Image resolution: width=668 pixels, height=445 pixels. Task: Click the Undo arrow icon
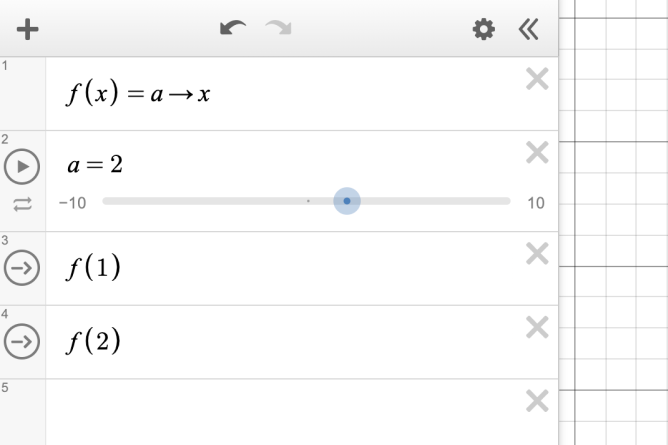point(233,29)
